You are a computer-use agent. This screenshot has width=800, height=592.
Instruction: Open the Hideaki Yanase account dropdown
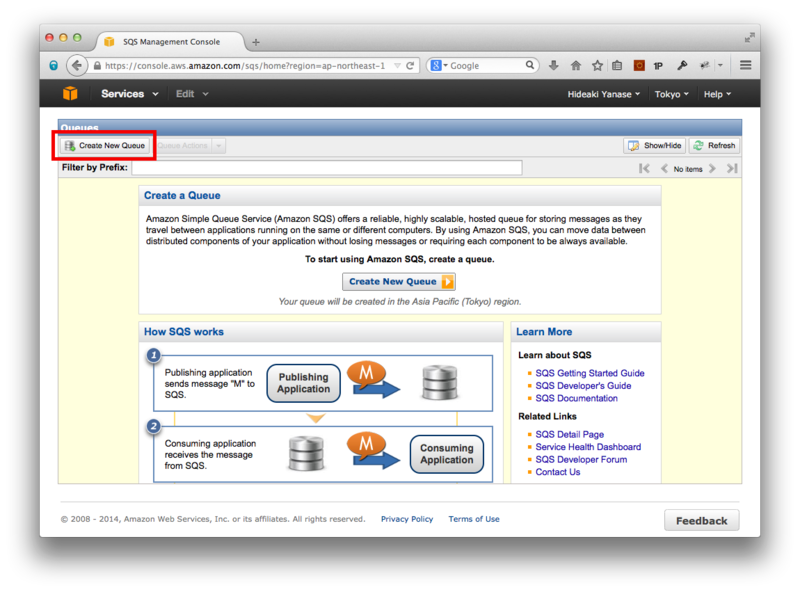coord(604,94)
